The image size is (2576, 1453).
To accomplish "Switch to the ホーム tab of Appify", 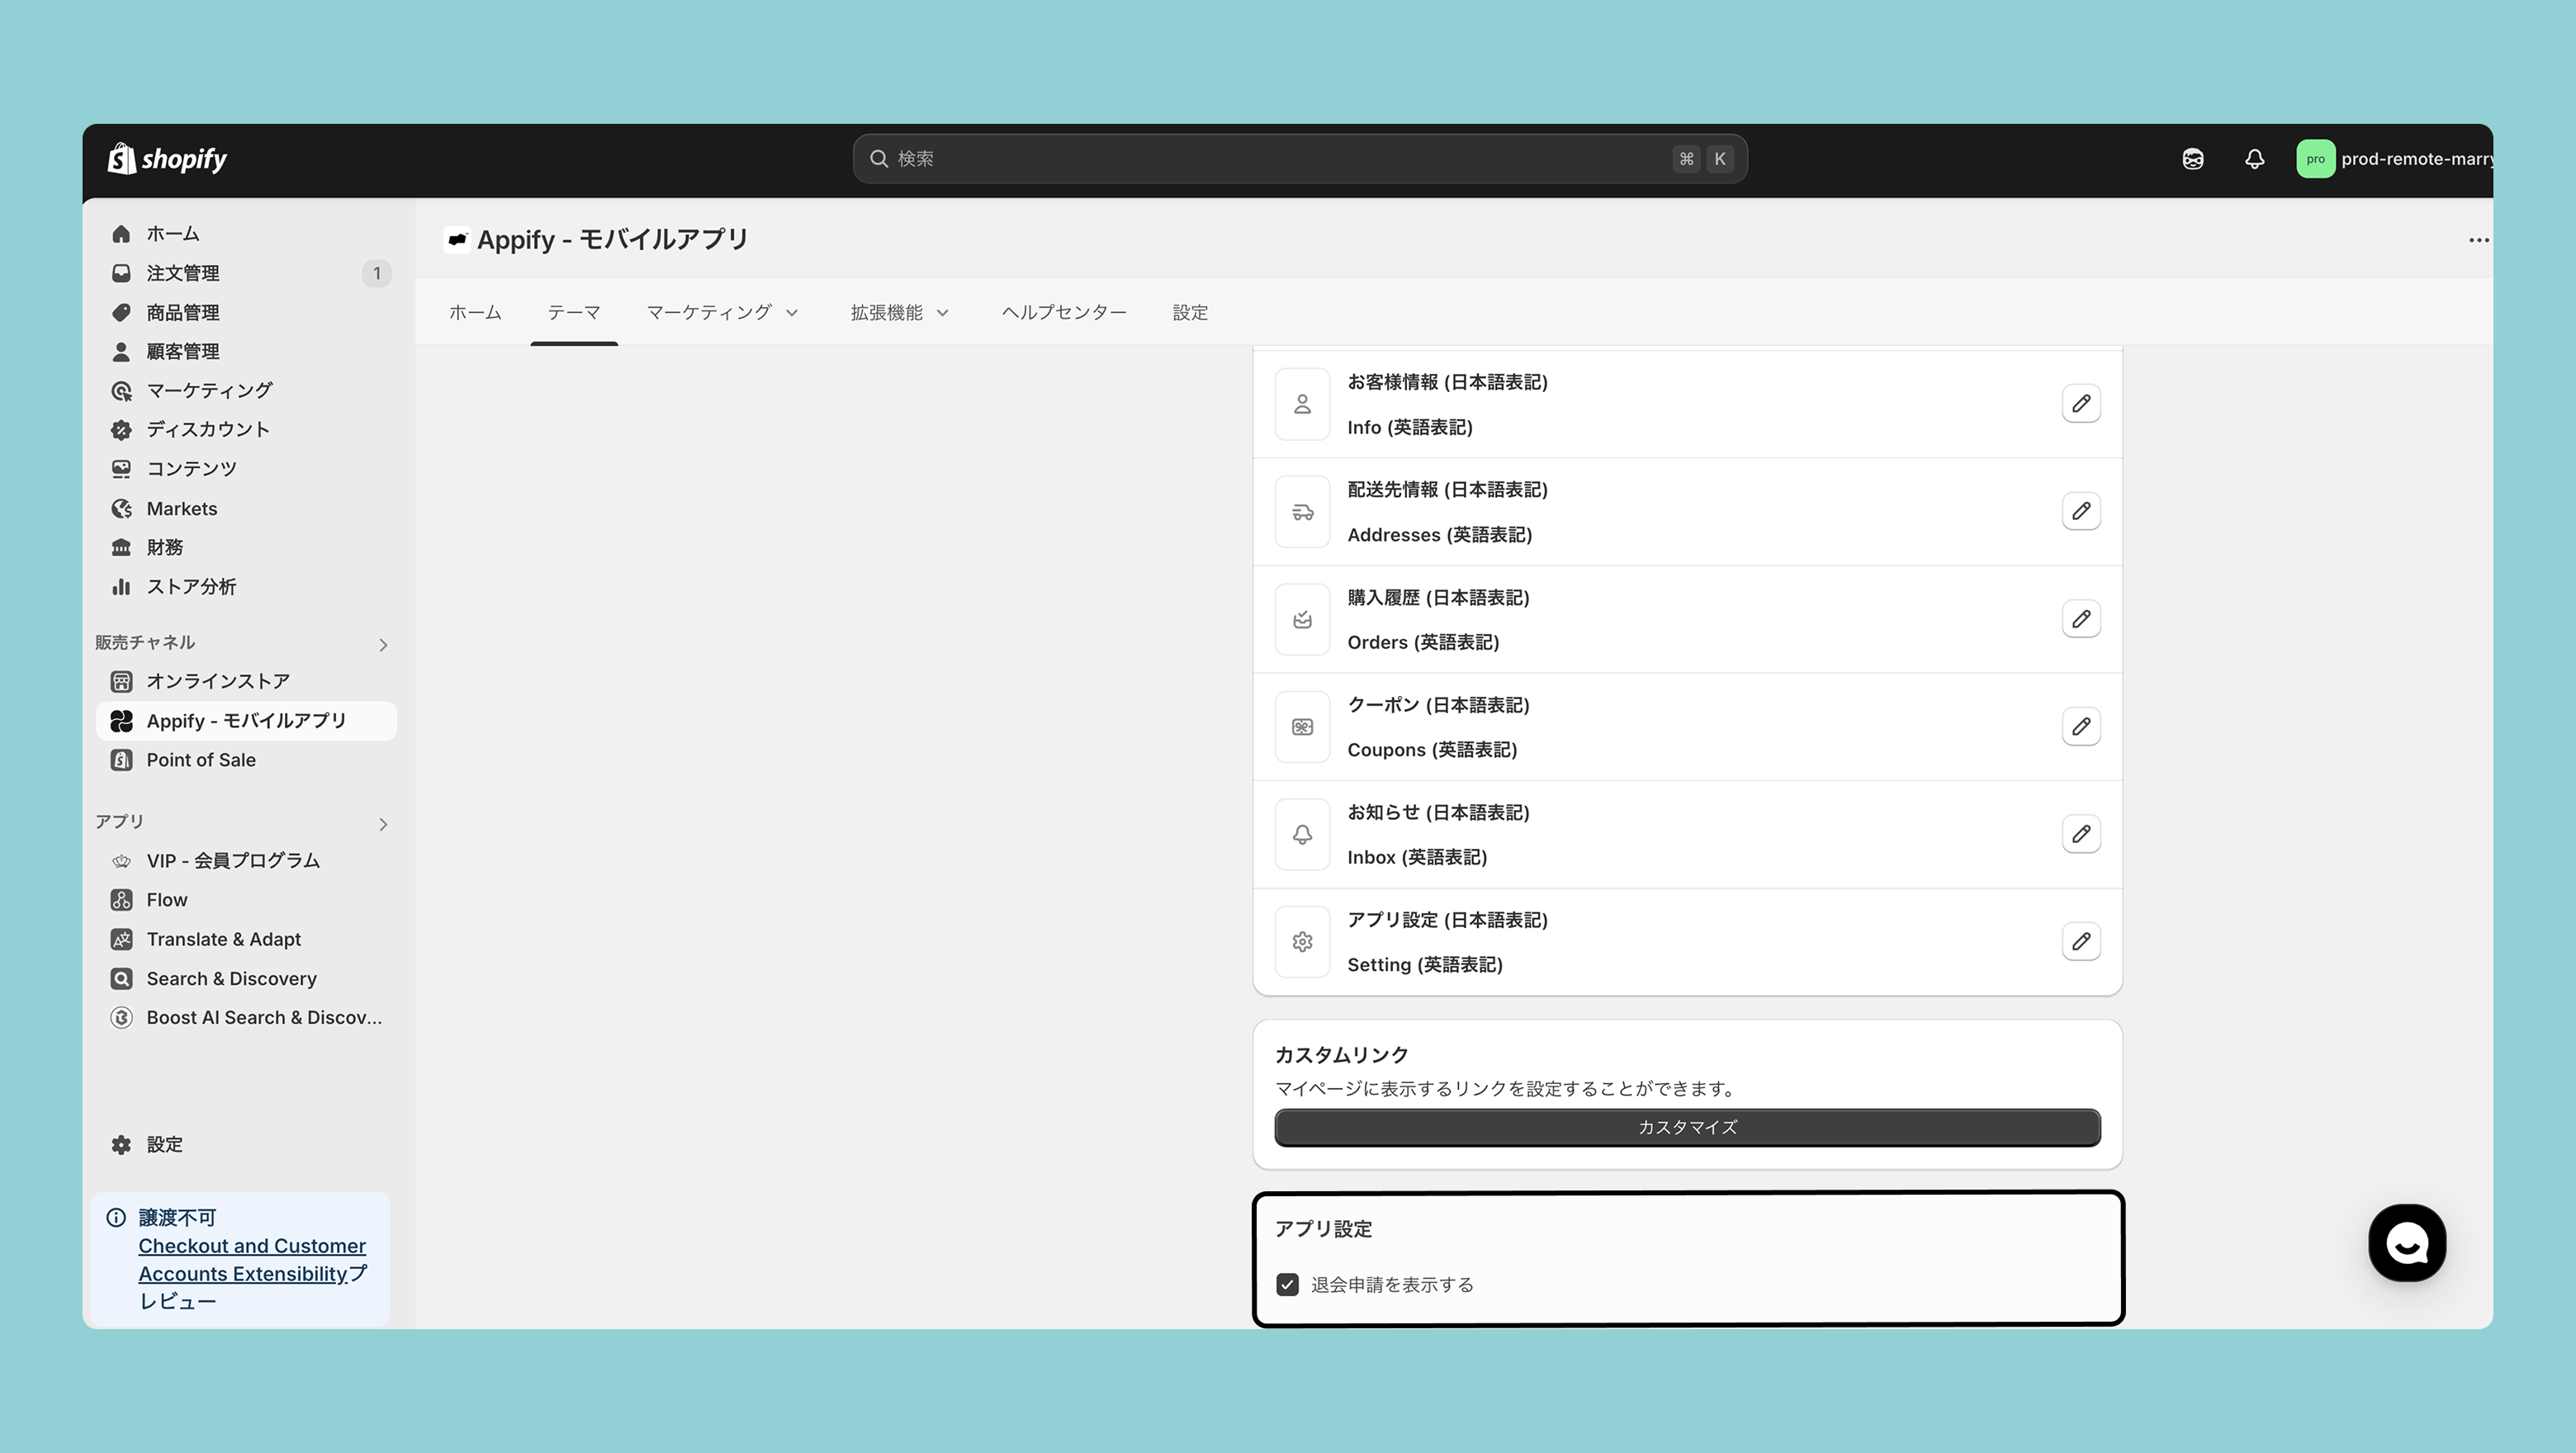I will point(475,313).
